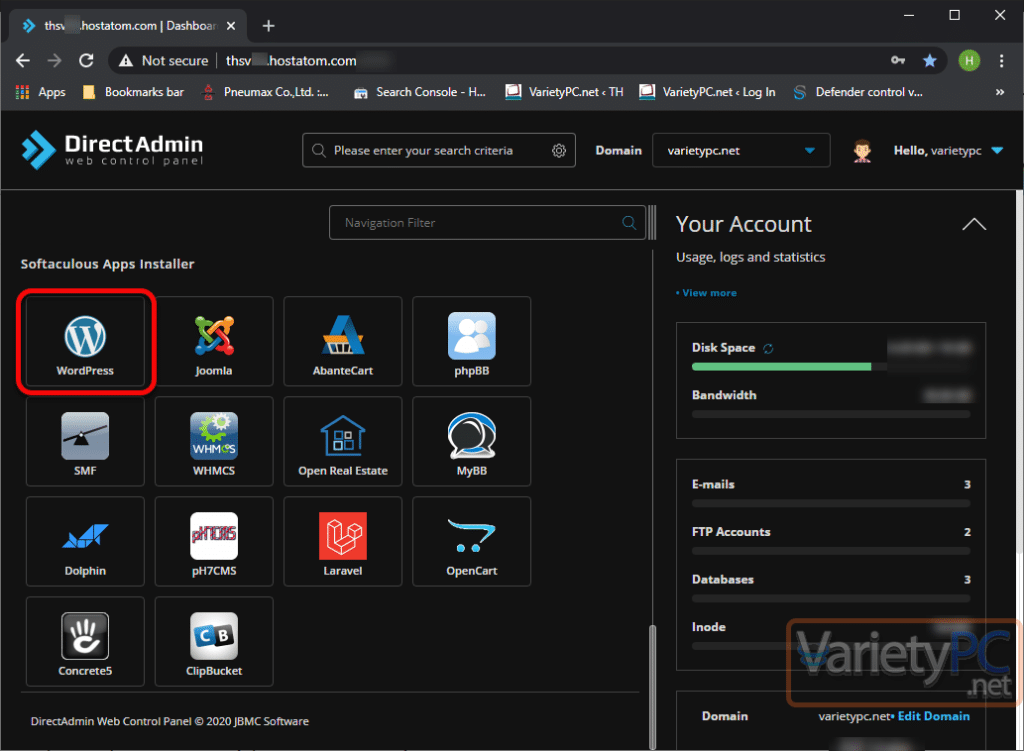Focus the Navigation Filter field

click(487, 223)
